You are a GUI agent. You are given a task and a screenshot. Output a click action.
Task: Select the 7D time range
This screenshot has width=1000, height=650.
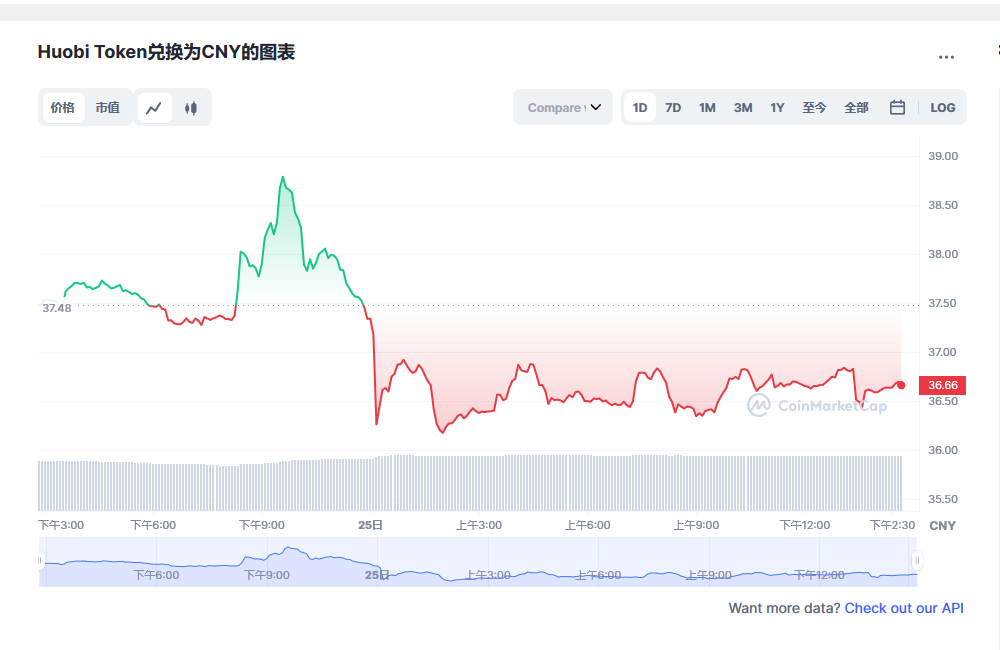click(x=673, y=108)
